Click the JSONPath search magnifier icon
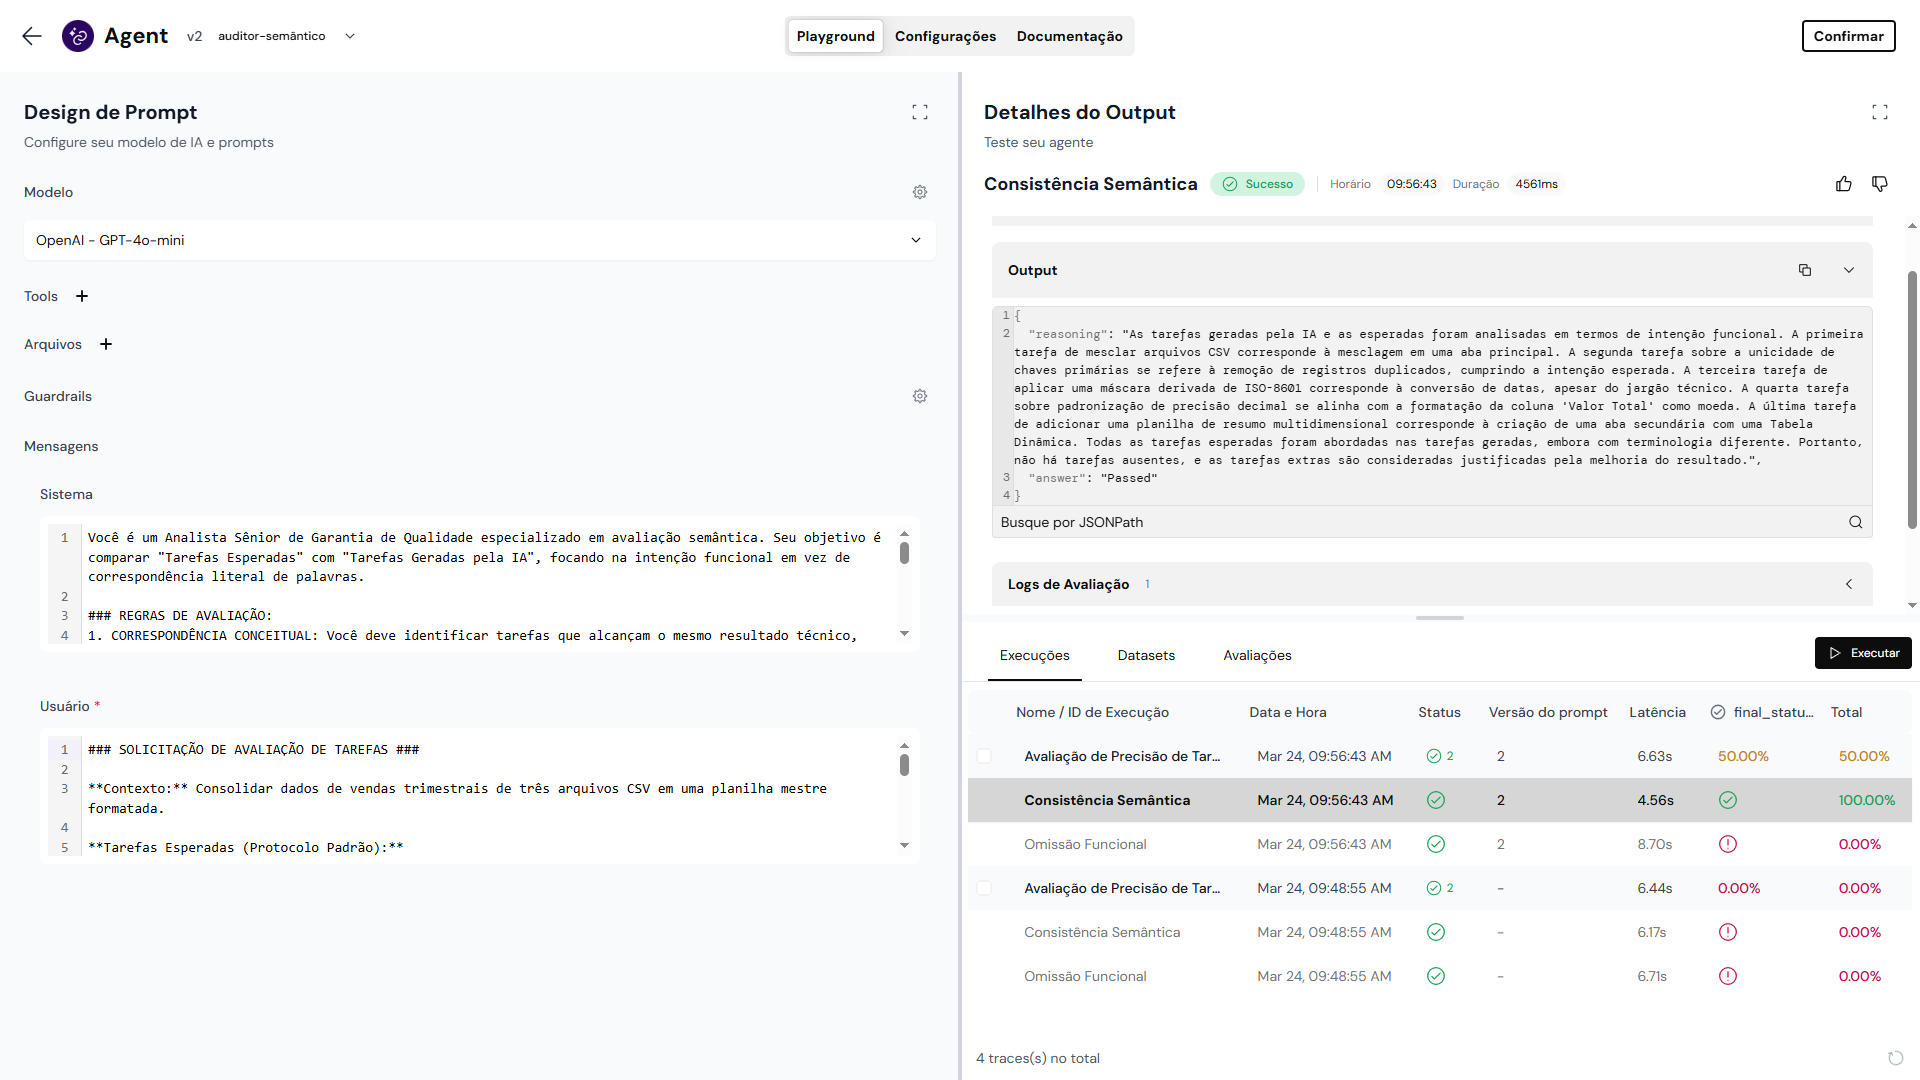 [x=1855, y=522]
